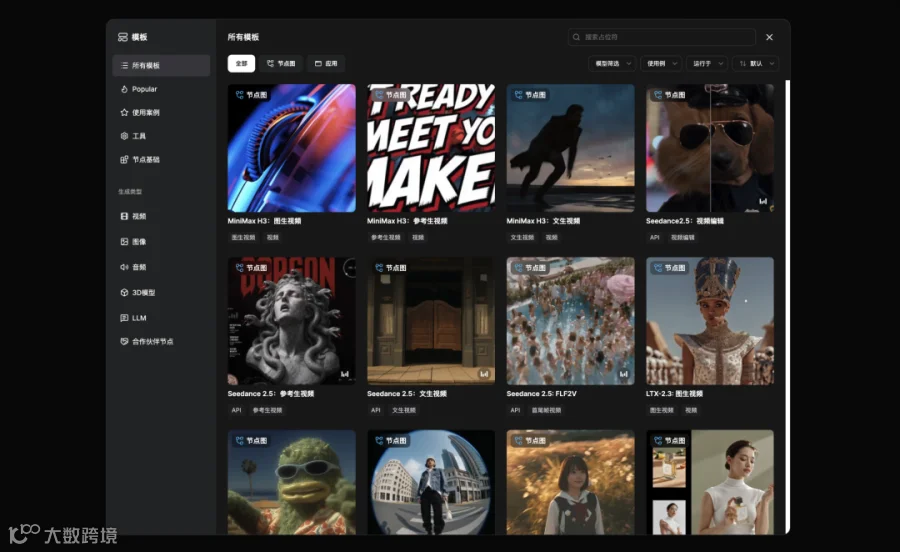The width and height of the screenshot is (900, 552).
Task: Click the 节点图 badge on the frog card
Action: [x=251, y=441]
